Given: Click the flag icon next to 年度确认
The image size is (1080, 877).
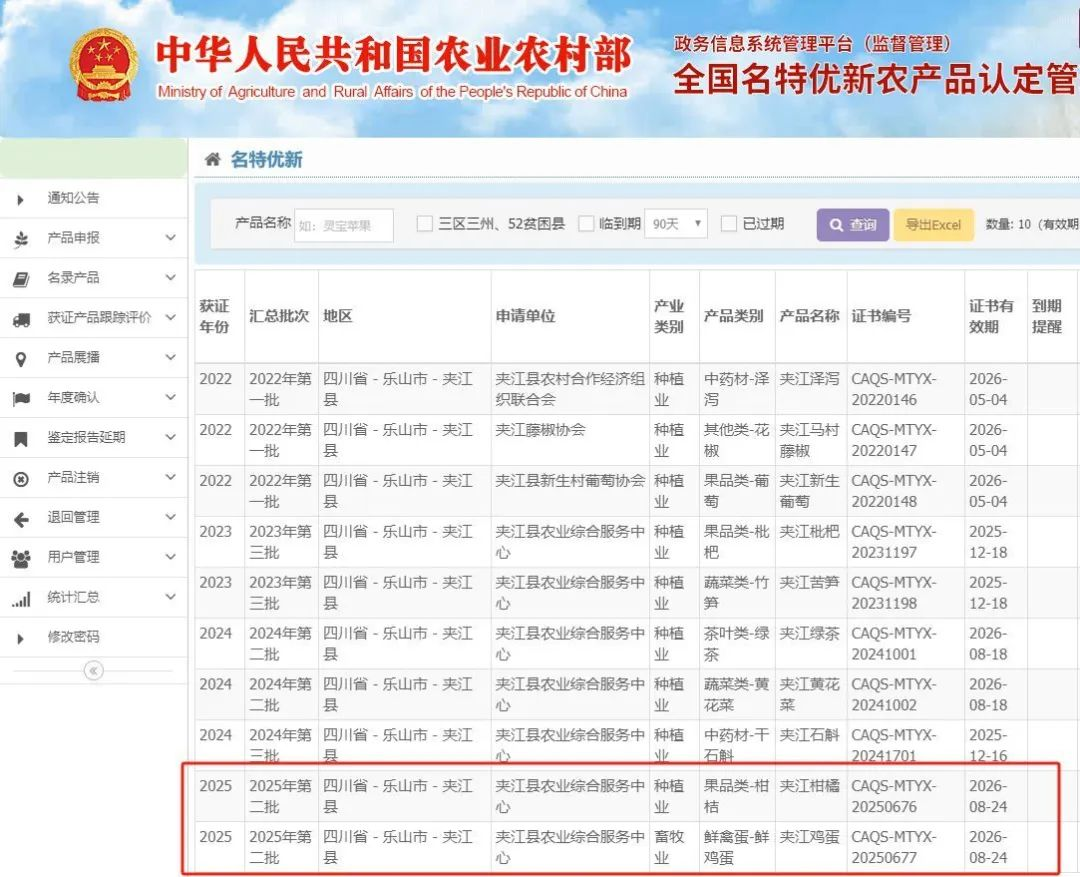Looking at the screenshot, I should (22, 399).
